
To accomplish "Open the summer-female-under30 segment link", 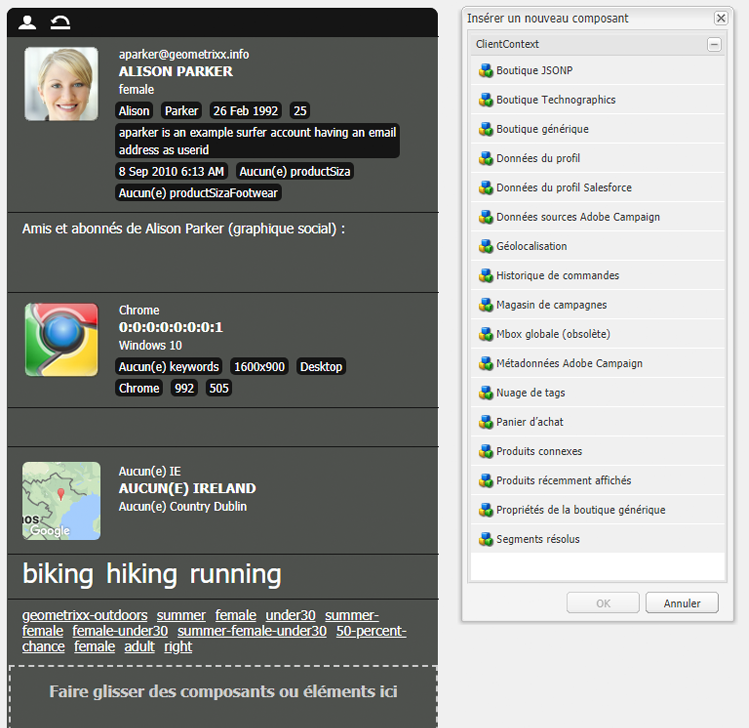I will point(252,631).
